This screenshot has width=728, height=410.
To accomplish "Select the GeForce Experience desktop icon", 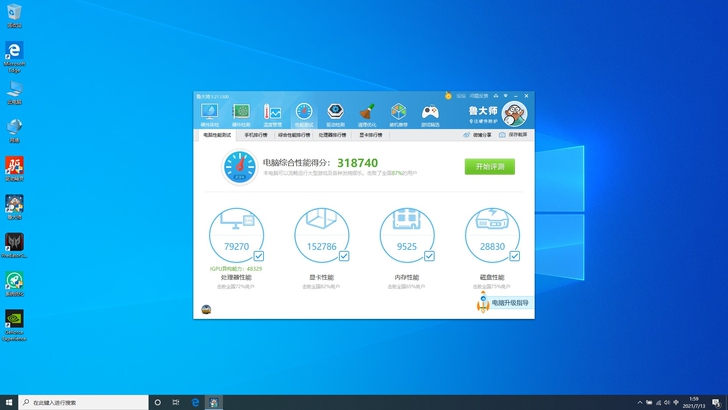I will pyautogui.click(x=14, y=325).
